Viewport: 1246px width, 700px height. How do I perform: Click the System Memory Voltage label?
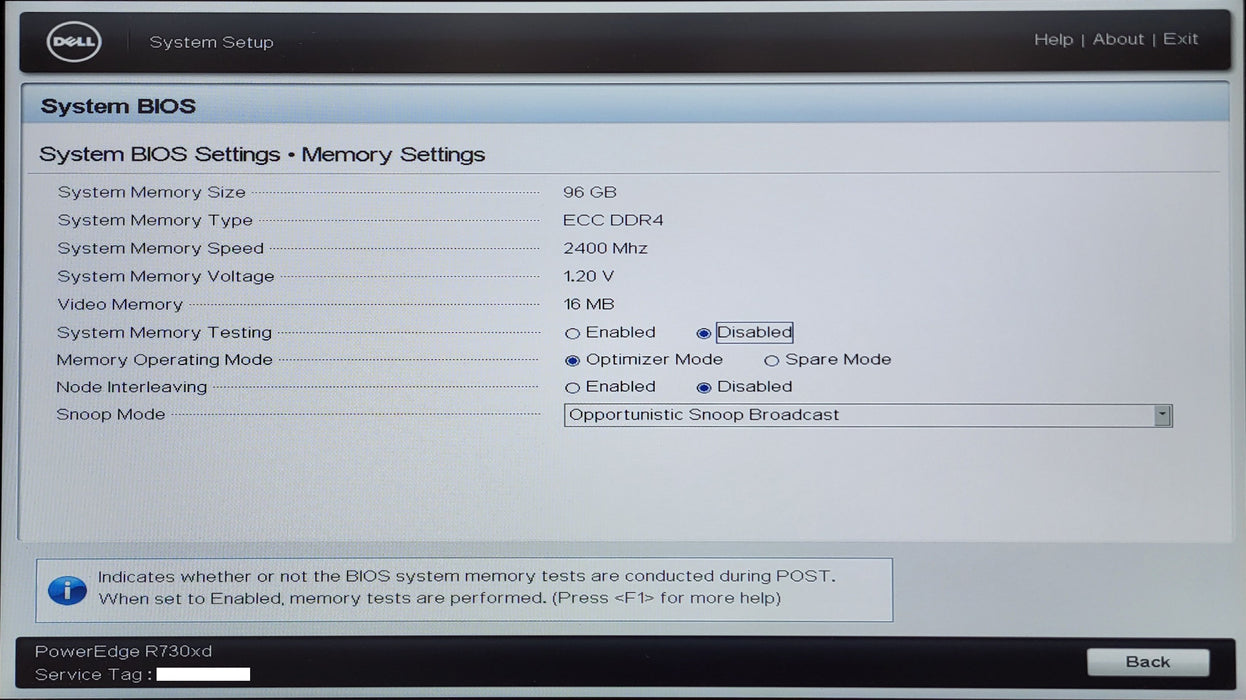coord(165,276)
